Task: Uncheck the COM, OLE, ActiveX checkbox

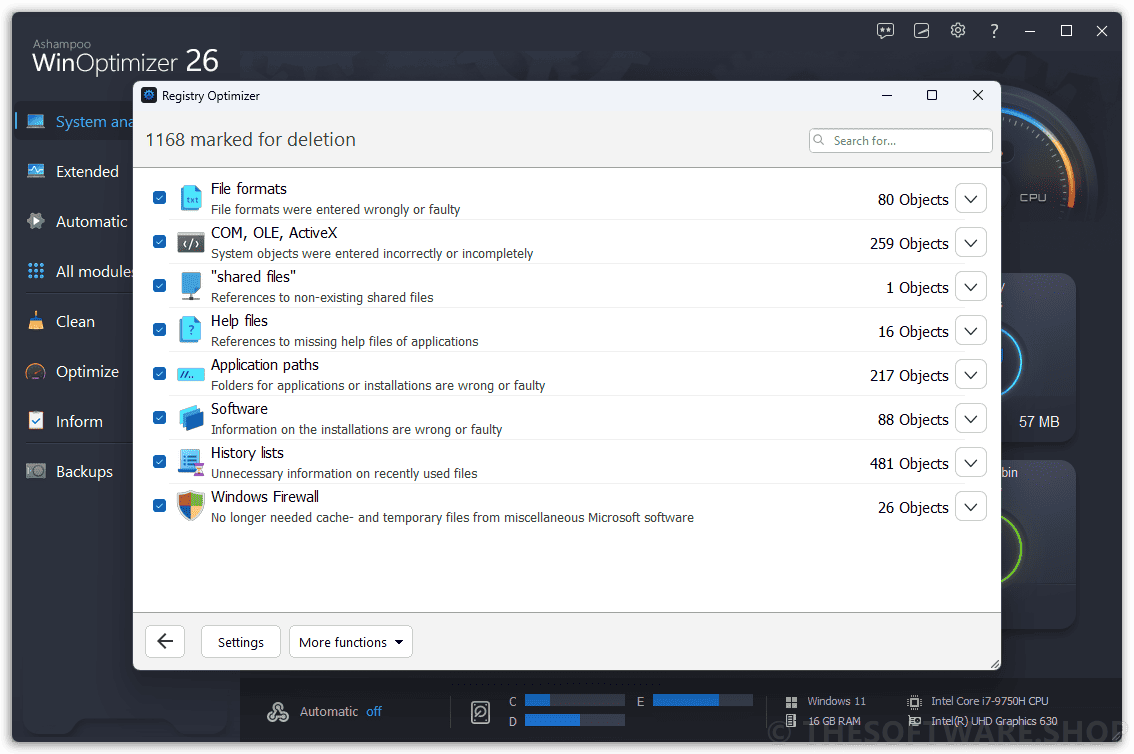Action: click(x=160, y=241)
